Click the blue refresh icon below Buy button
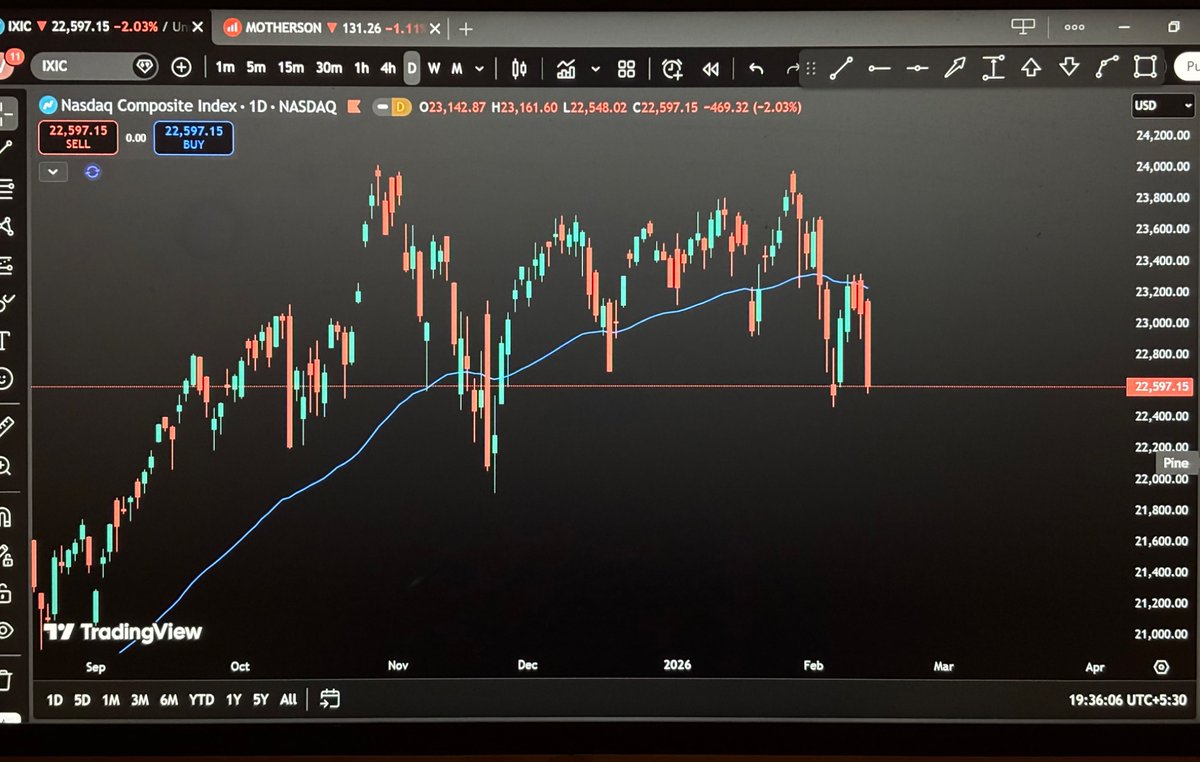Screen dimensions: 1200x762 pyautogui.click(x=93, y=172)
